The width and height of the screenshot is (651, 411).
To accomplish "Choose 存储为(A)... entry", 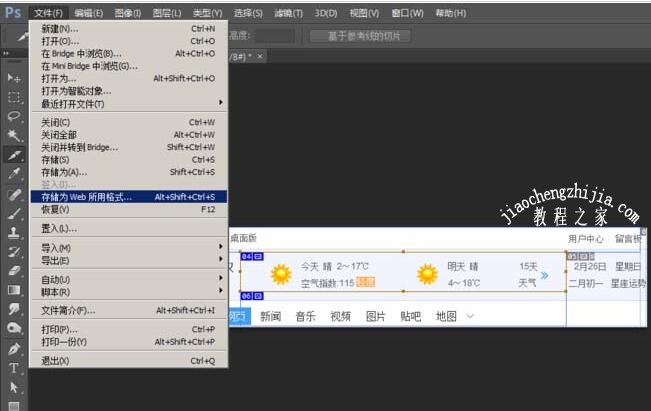I will tap(129, 172).
